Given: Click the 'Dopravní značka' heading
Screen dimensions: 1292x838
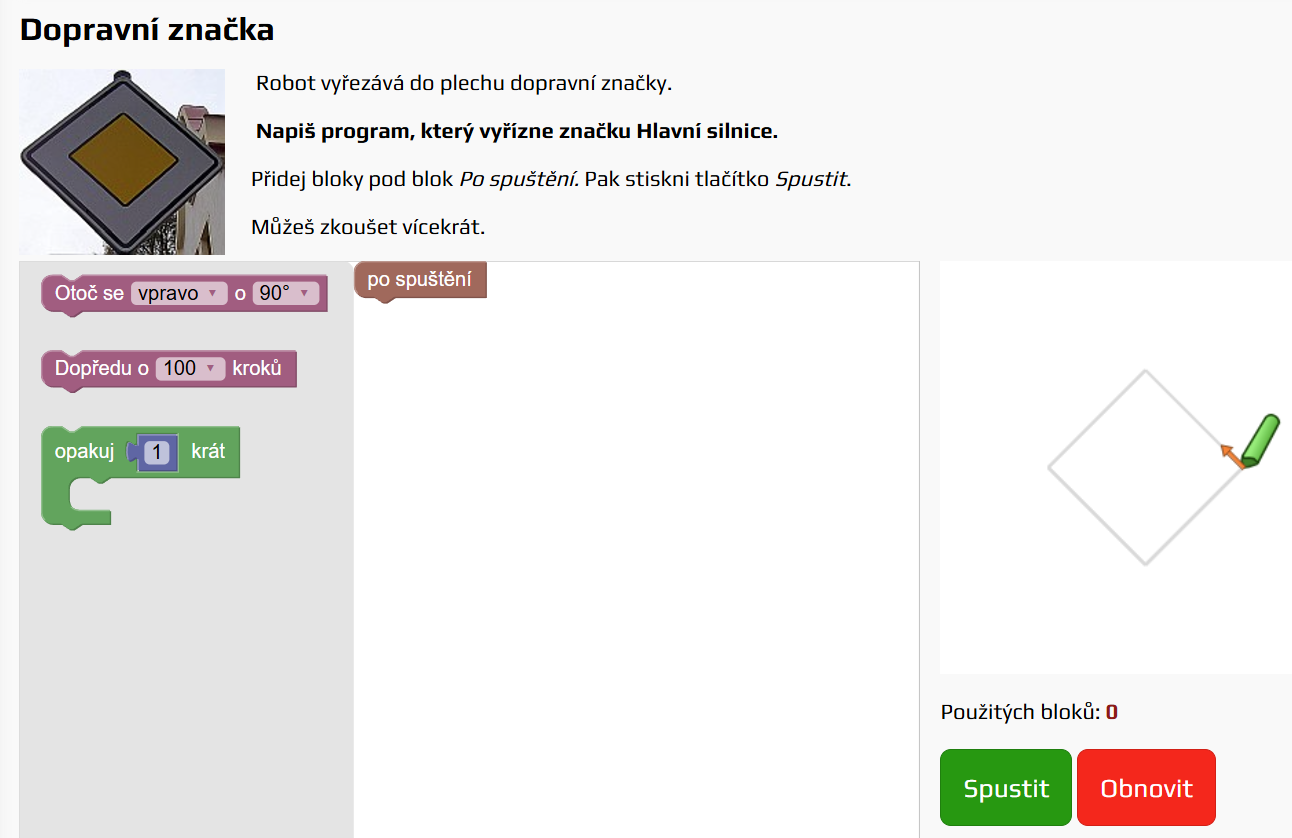Looking at the screenshot, I should click(x=147, y=30).
